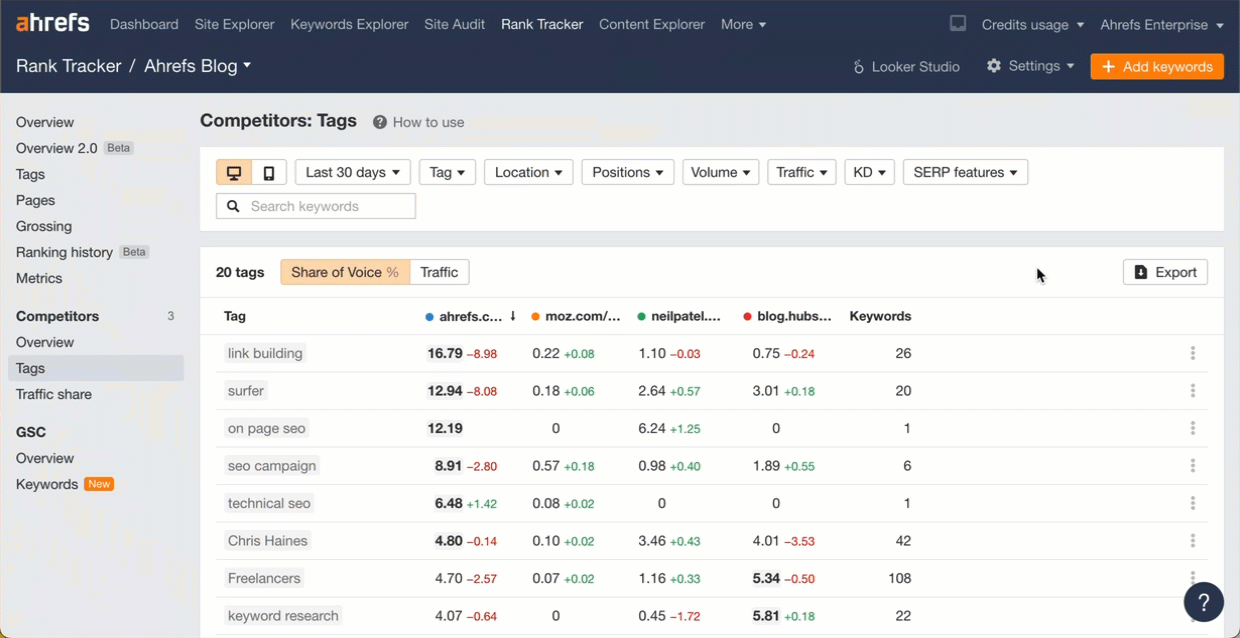The width and height of the screenshot is (1240, 638).
Task: Toggle desktop results view
Action: tap(235, 171)
